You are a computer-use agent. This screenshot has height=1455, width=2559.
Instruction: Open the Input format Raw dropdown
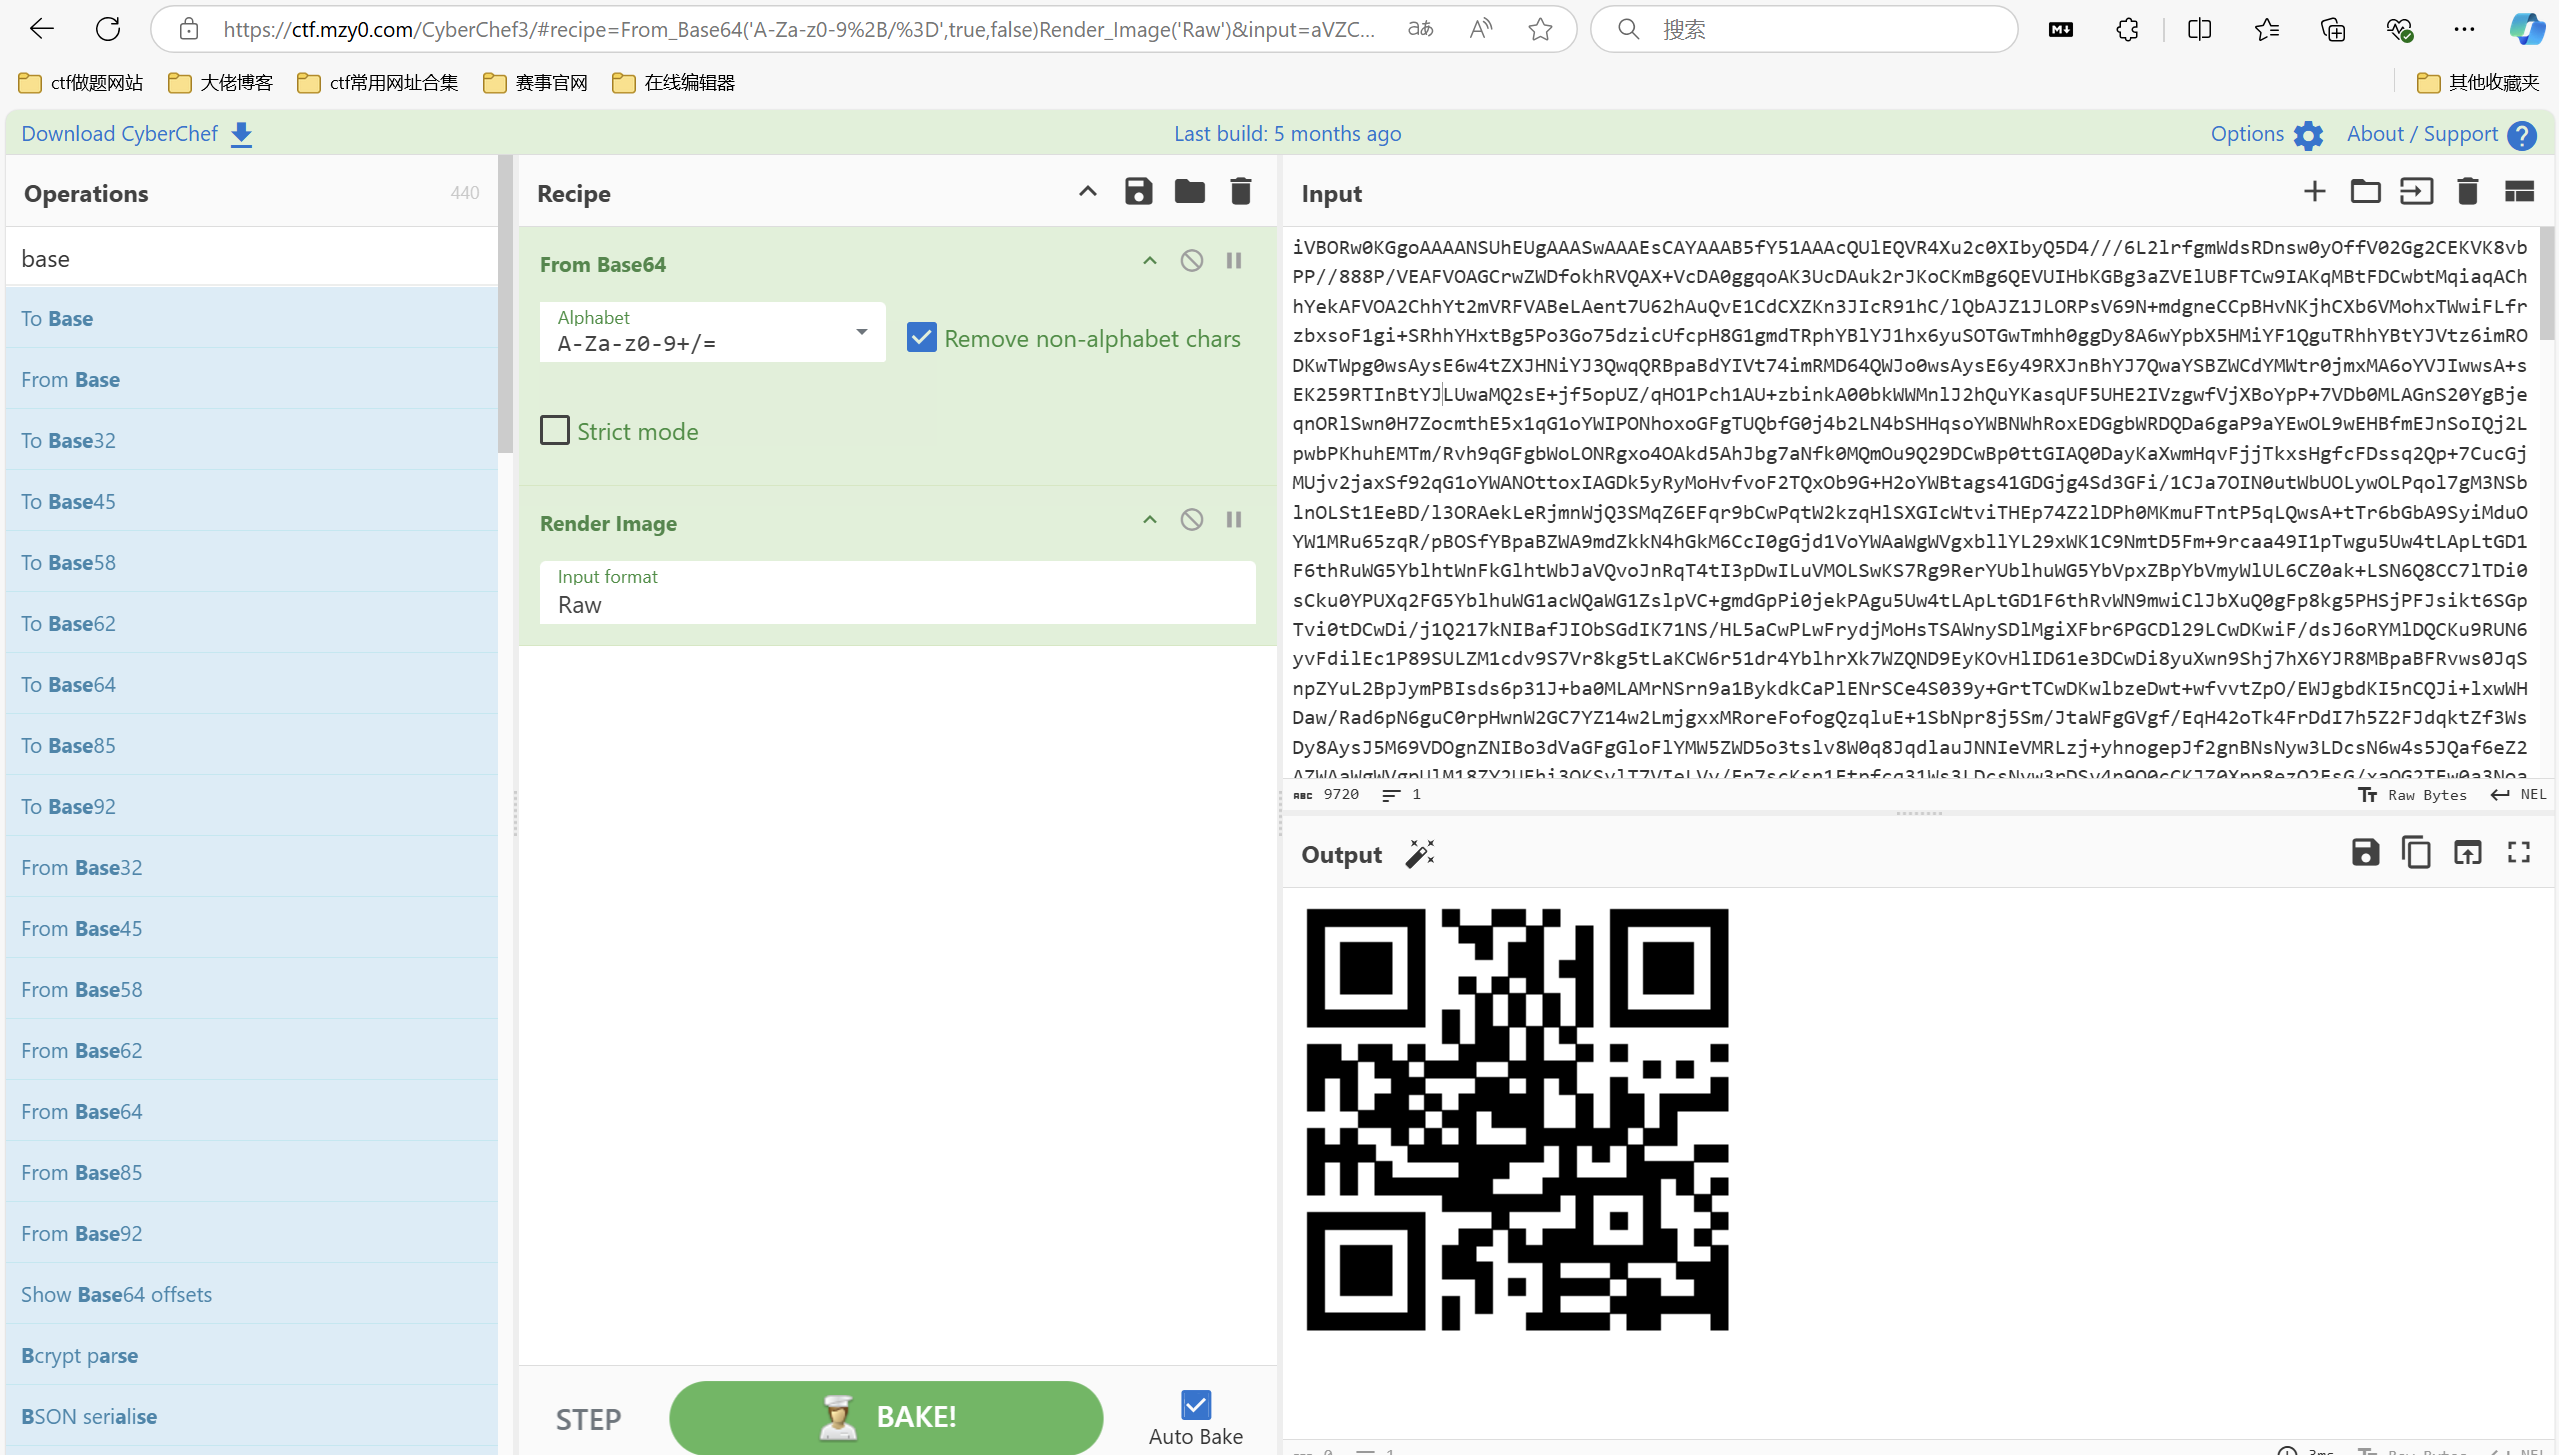tap(897, 592)
